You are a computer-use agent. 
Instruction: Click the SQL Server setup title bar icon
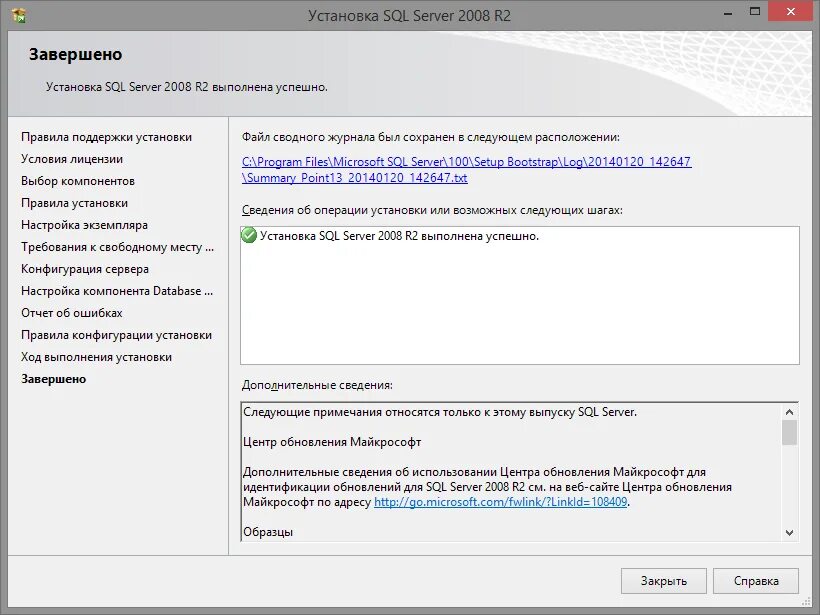pos(19,15)
